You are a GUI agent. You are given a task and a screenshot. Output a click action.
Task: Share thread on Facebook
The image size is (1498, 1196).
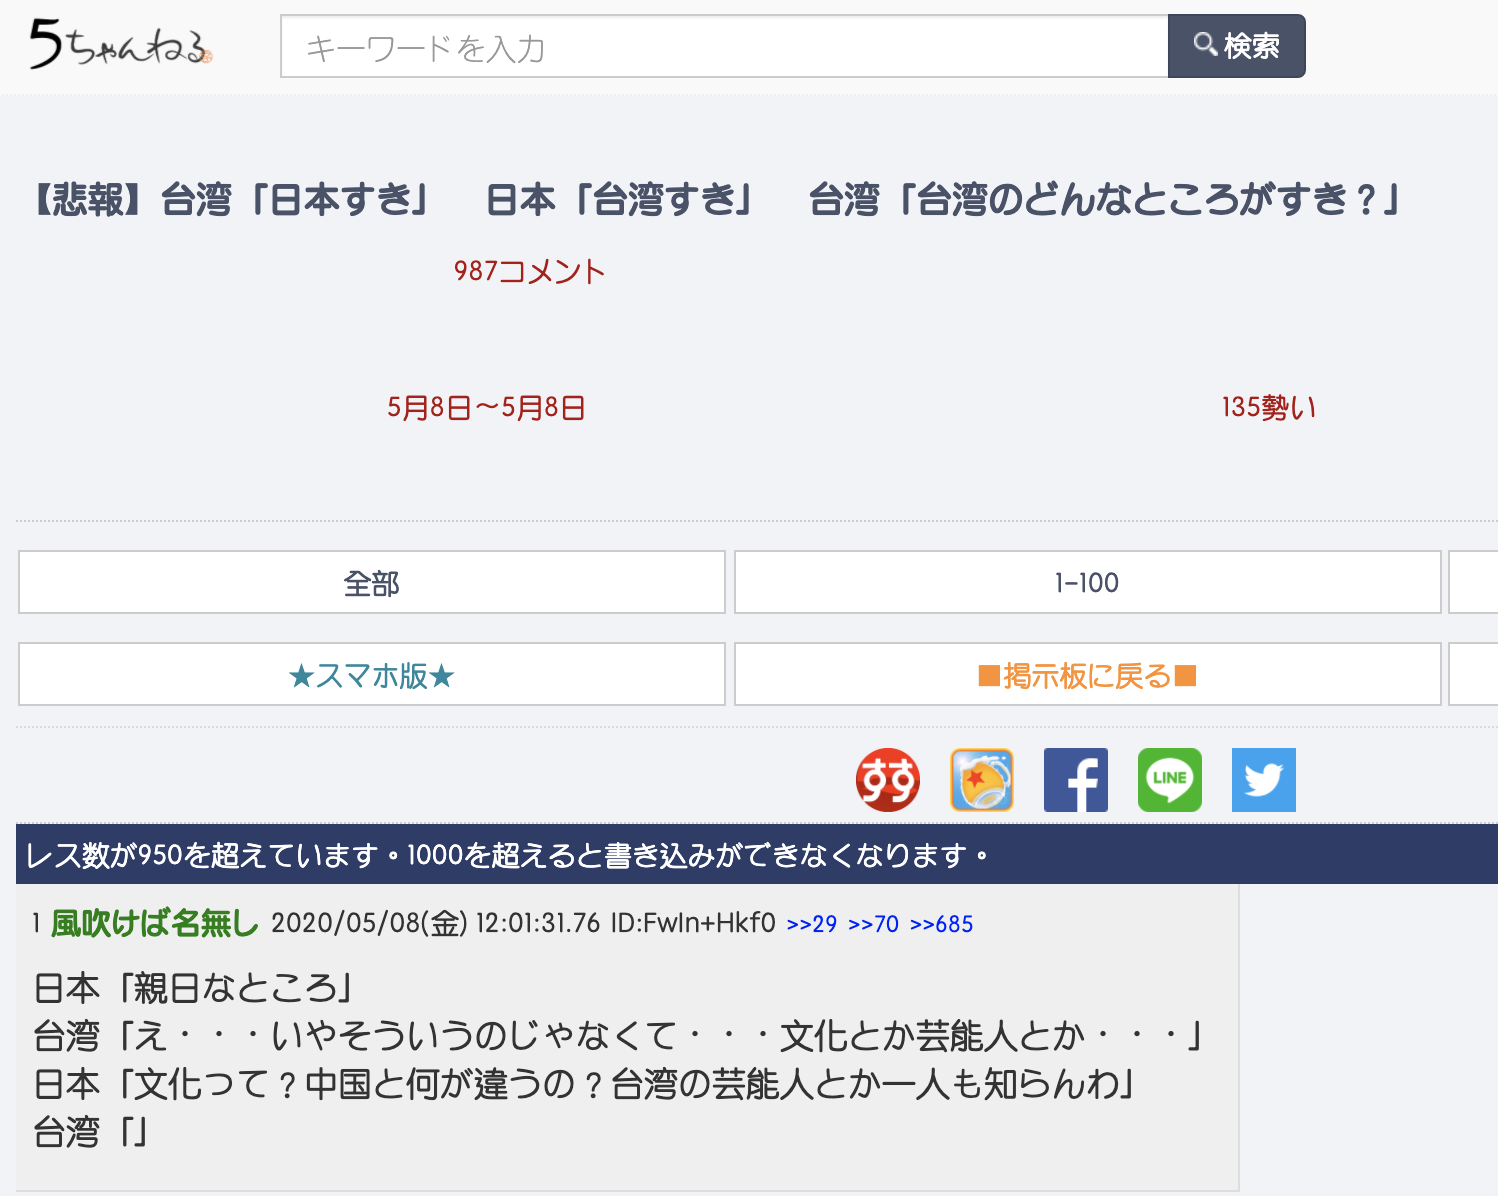click(x=1076, y=780)
